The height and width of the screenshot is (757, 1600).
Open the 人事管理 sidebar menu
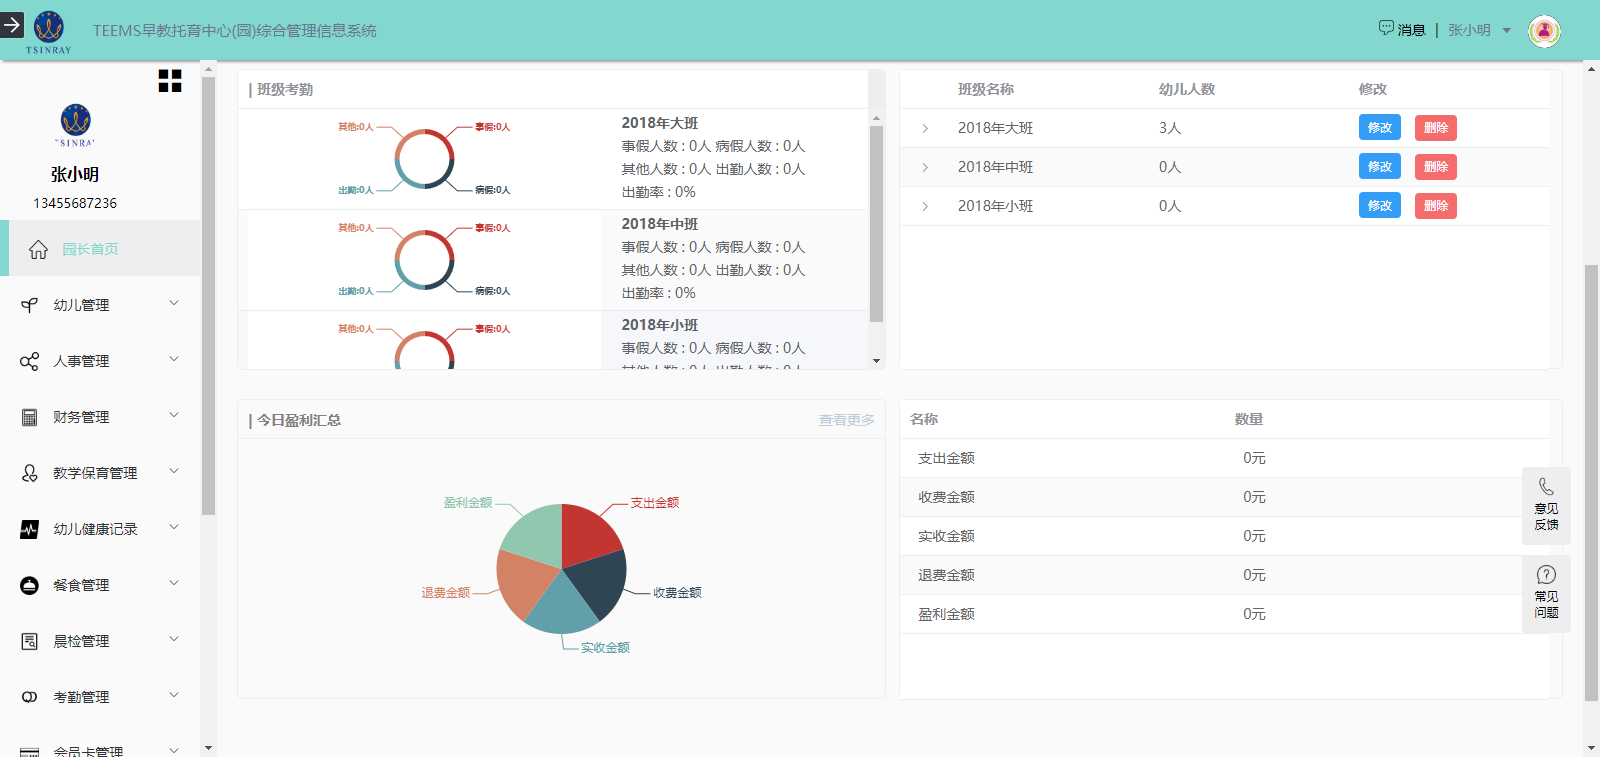tap(100, 361)
